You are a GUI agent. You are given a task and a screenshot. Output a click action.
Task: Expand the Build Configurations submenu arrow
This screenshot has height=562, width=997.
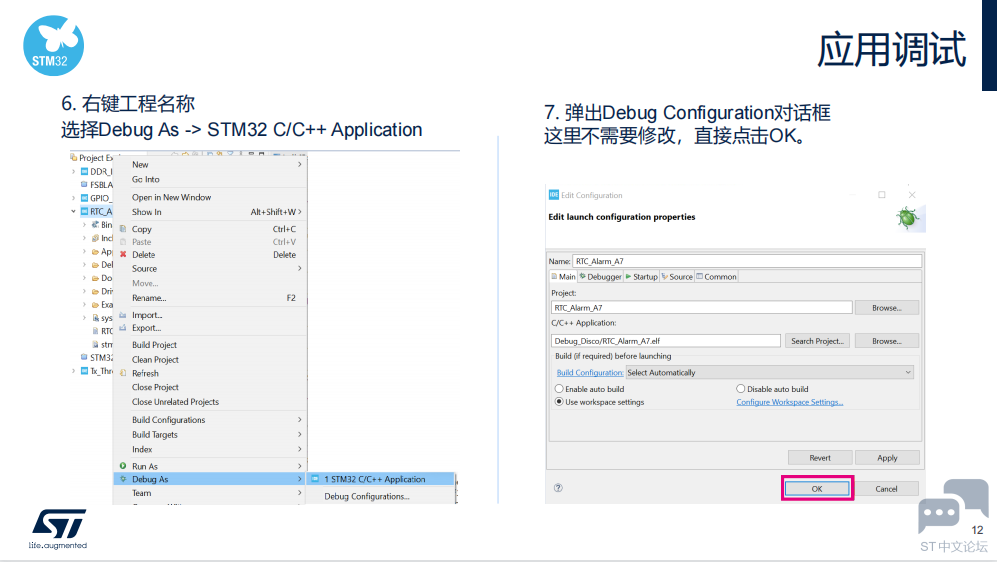coord(299,420)
